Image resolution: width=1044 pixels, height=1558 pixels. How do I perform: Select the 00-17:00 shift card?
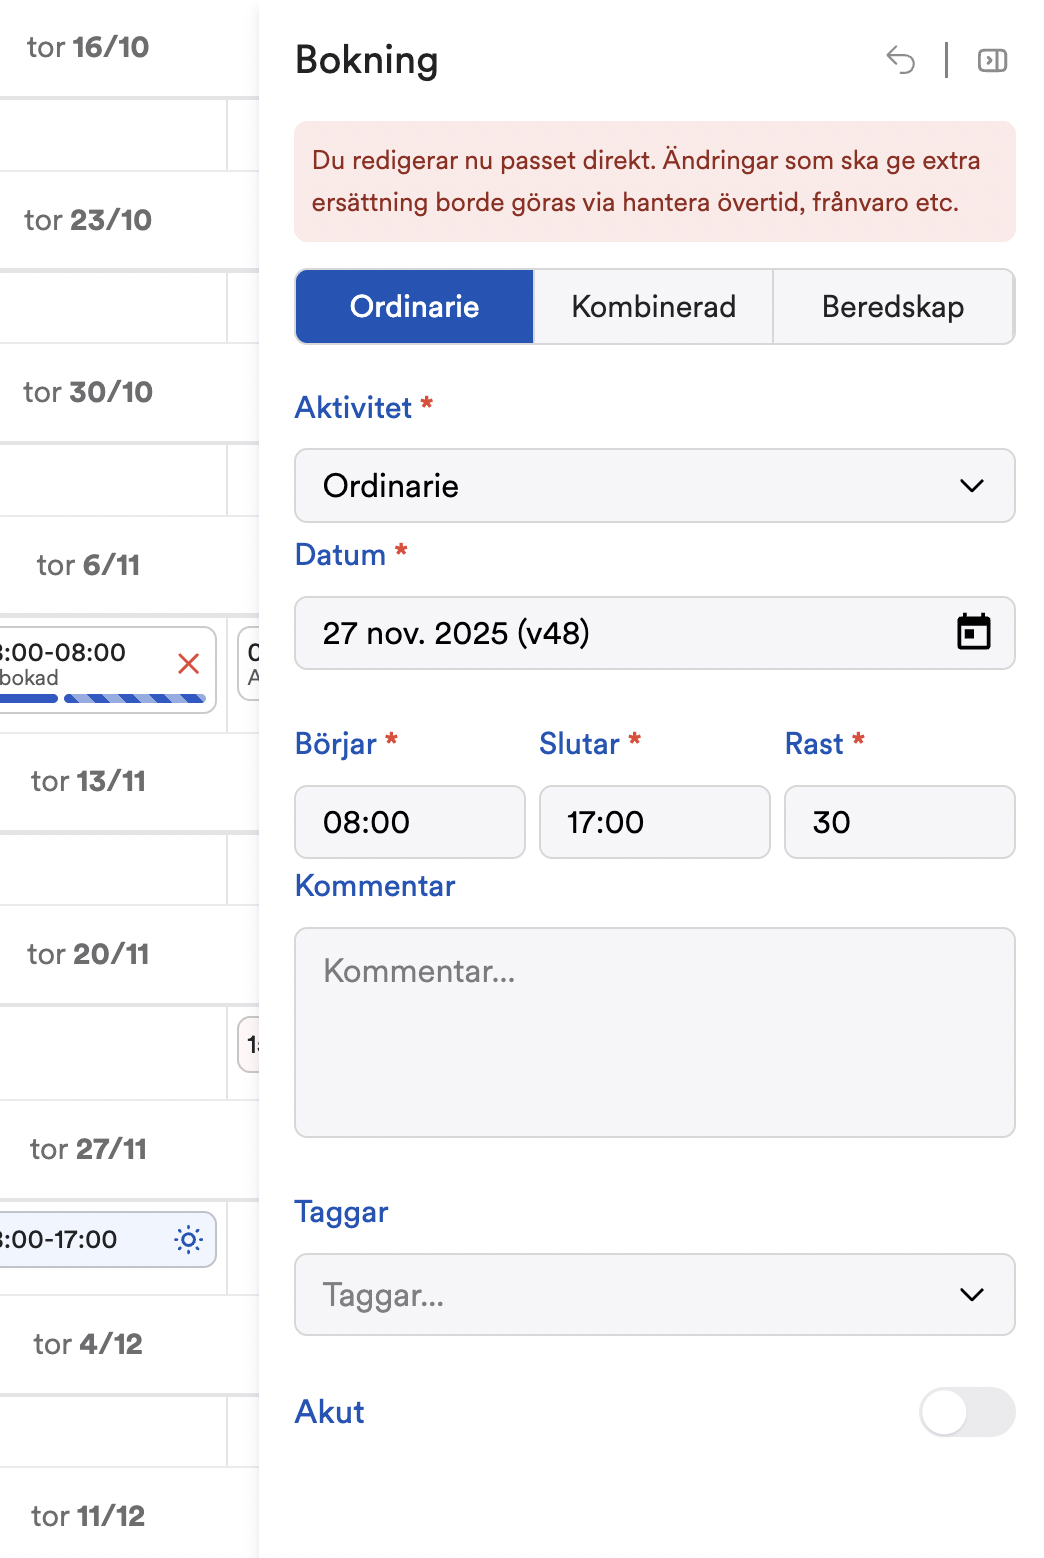pos(108,1240)
